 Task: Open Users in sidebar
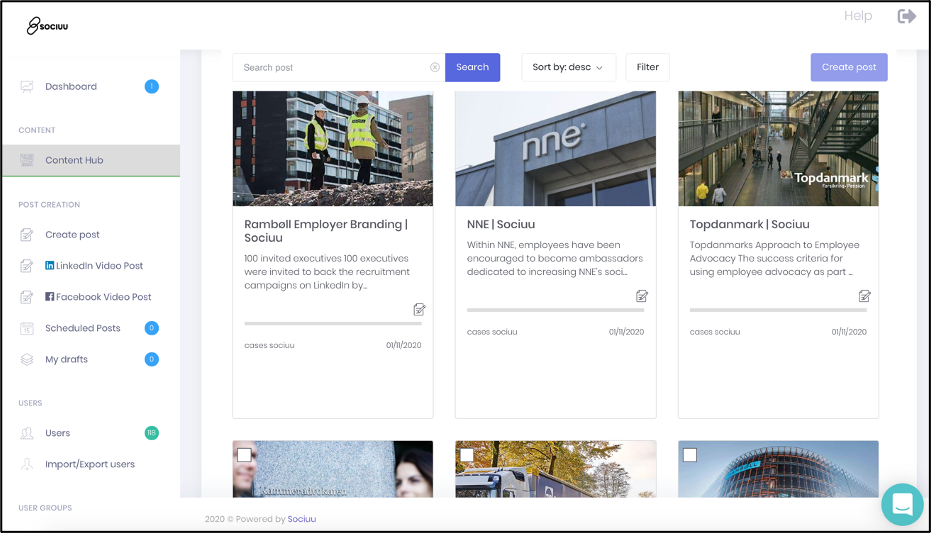tap(58, 433)
